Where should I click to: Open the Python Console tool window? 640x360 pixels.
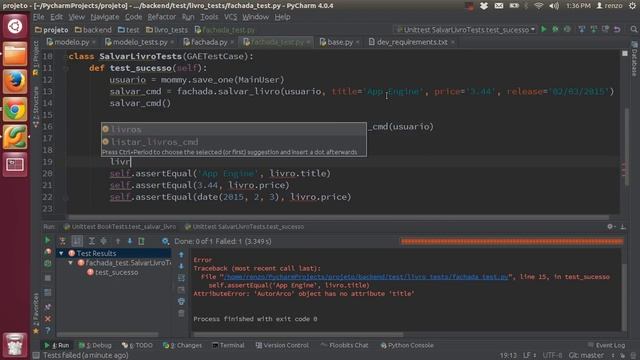(407, 345)
